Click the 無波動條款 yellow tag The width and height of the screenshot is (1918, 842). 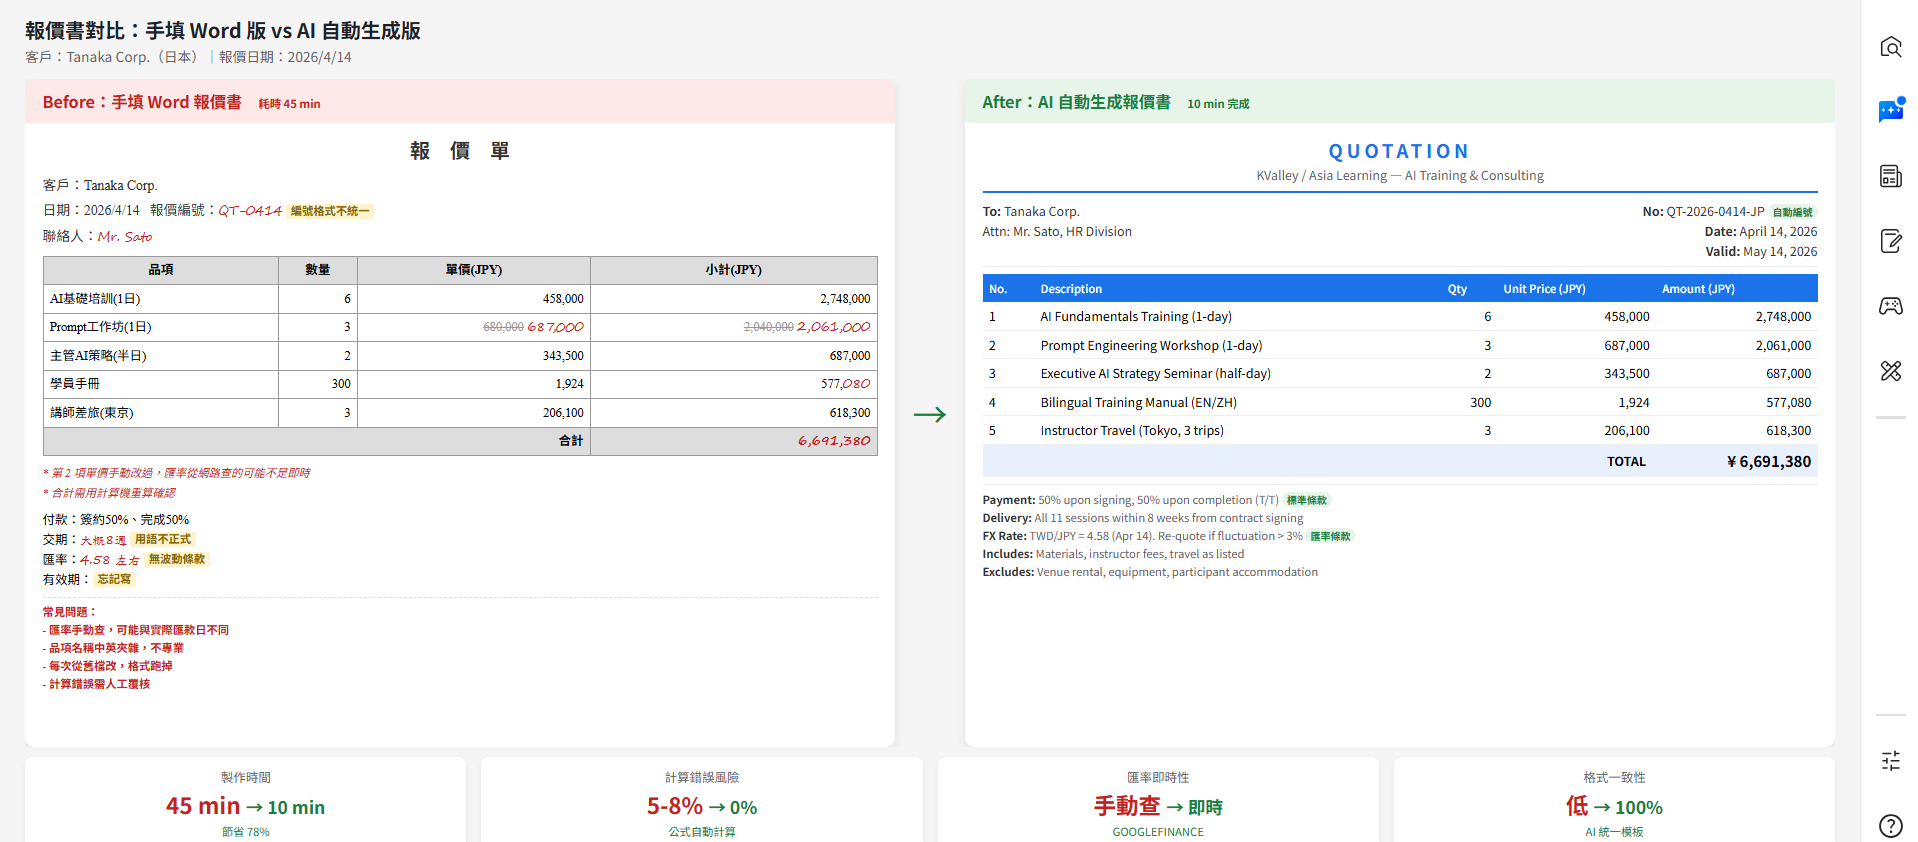click(177, 559)
